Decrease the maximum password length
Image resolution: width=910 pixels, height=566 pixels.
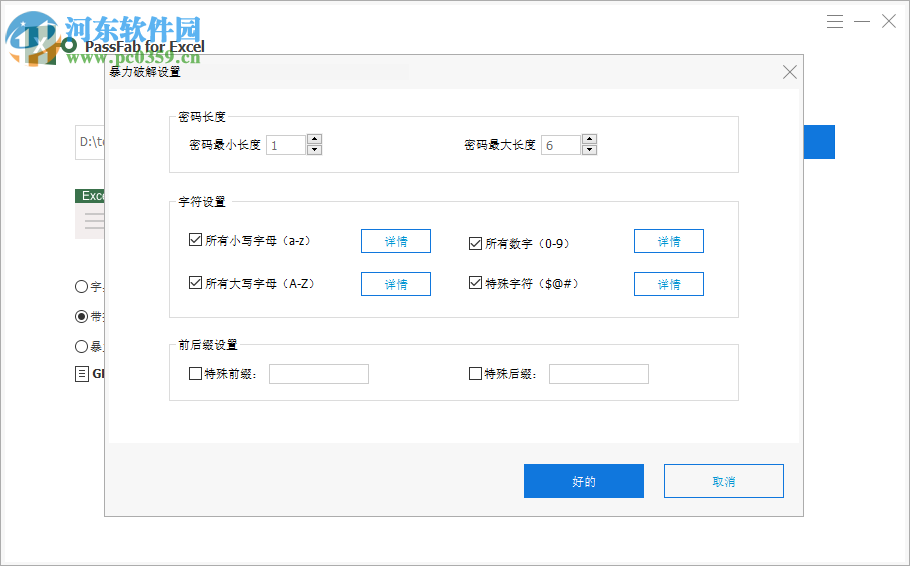click(x=590, y=150)
